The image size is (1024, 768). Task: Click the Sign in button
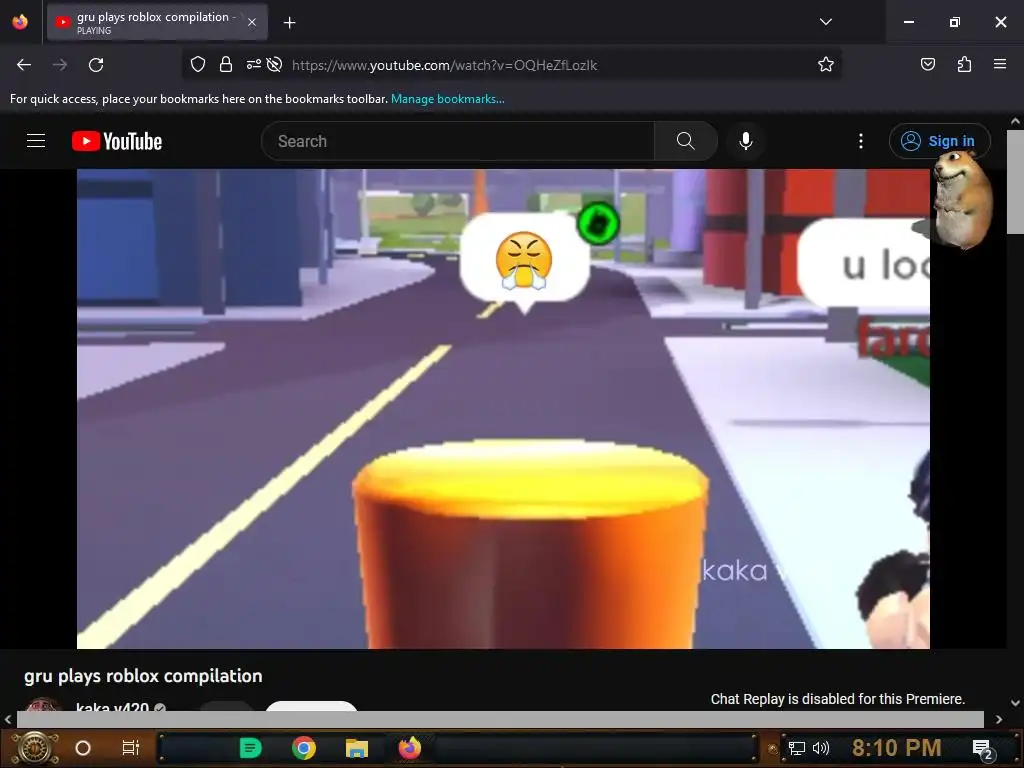click(x=938, y=141)
